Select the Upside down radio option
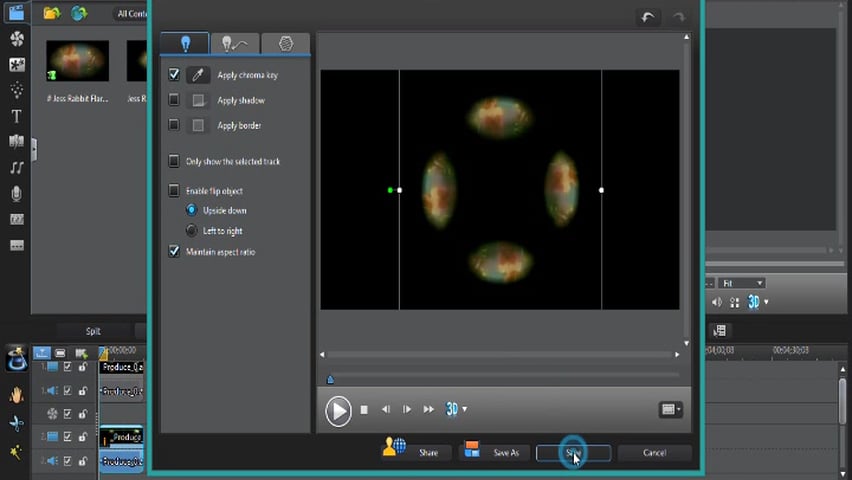The width and height of the screenshot is (852, 480). (191, 210)
